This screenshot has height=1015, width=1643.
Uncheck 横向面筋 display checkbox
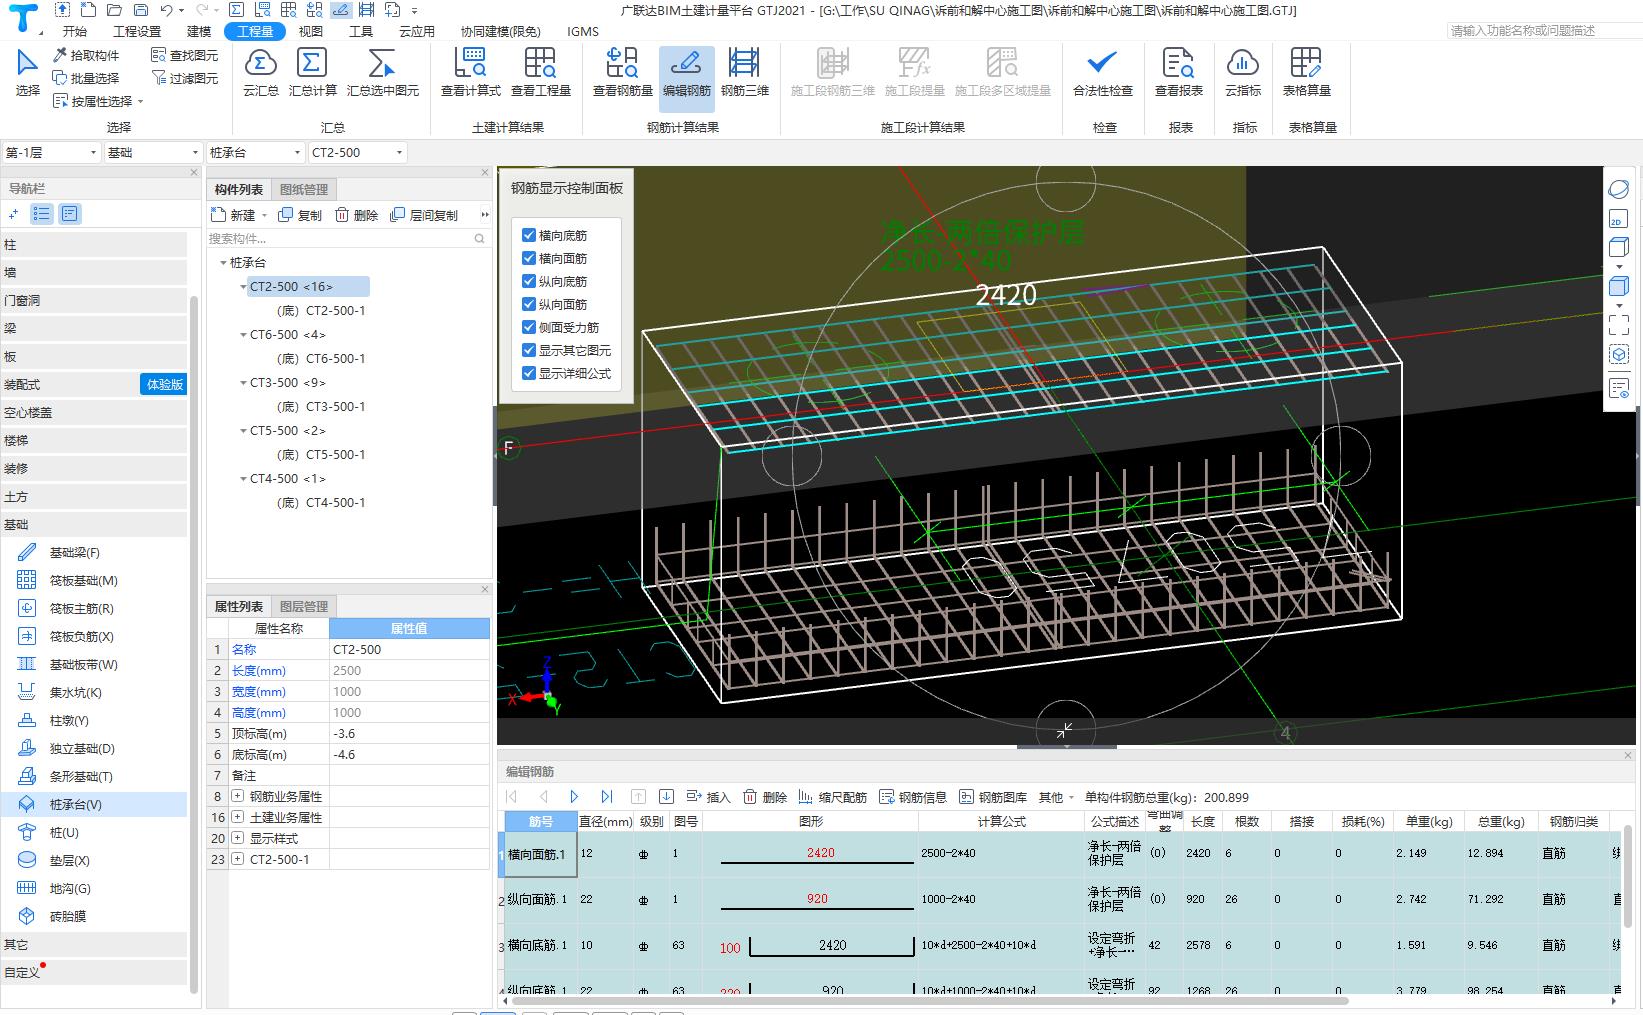click(x=529, y=258)
